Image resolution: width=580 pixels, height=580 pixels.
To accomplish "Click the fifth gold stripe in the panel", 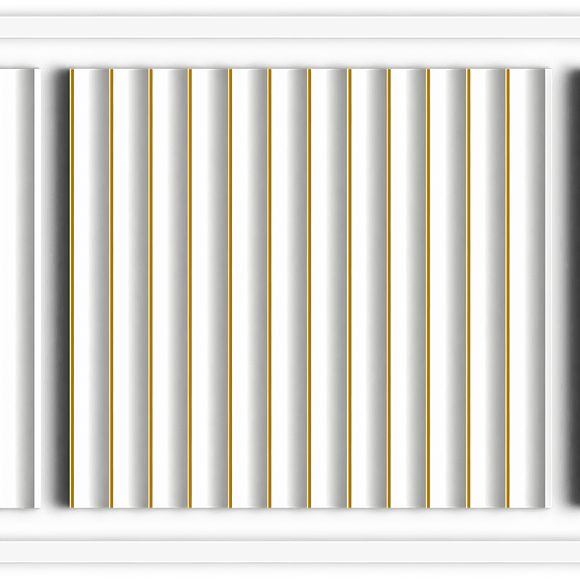I will 230,288.
